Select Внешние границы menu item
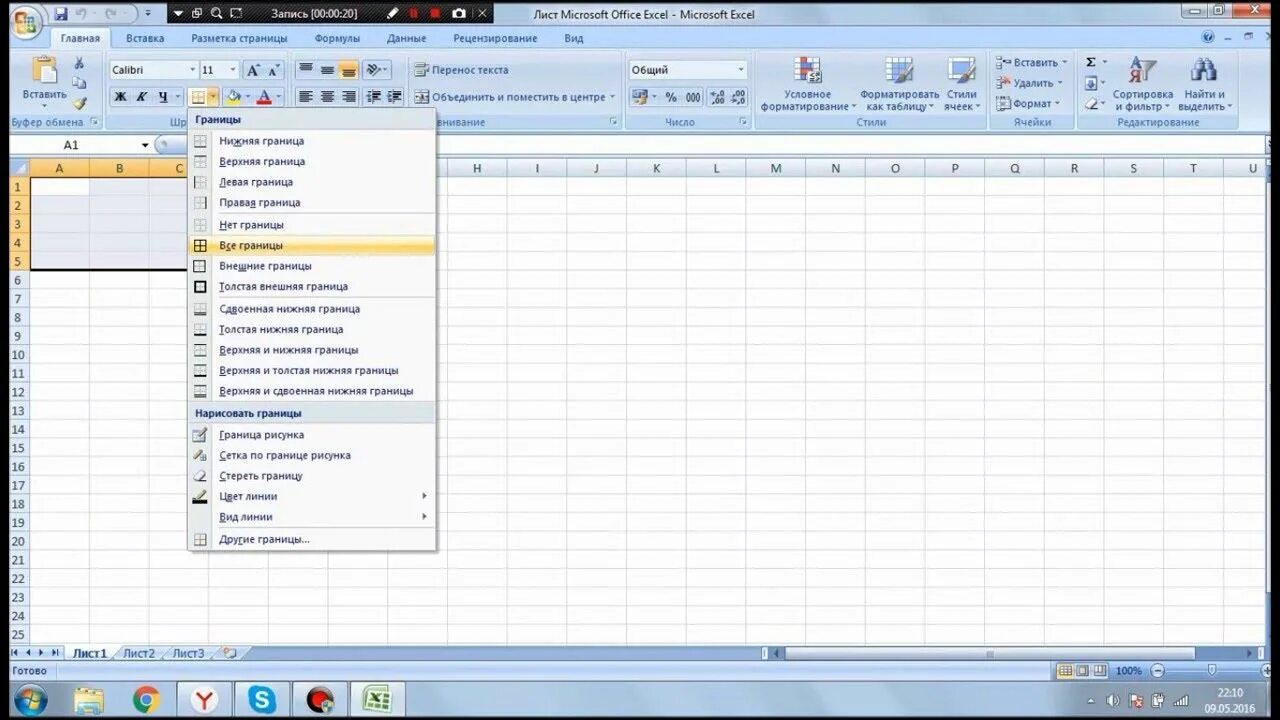 (x=312, y=266)
